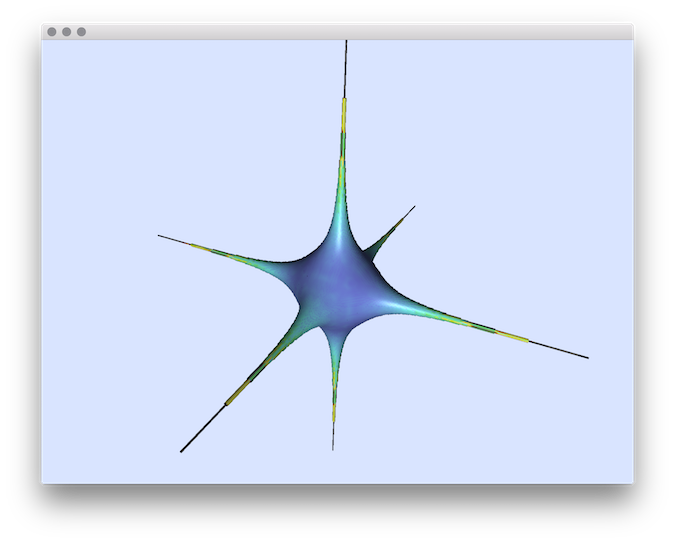Select the yellow segment on bottom-left spike
The width and height of the screenshot is (675, 543).
click(234, 397)
